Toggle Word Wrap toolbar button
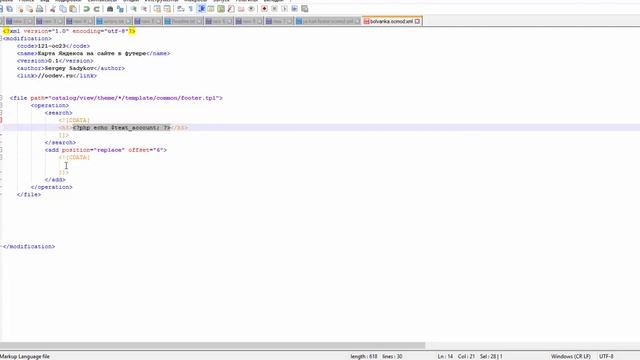 (x=181, y=9)
